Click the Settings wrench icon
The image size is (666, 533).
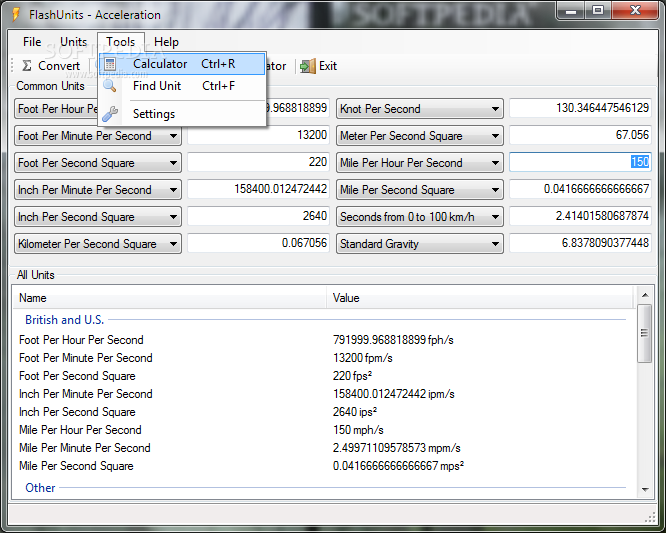[110, 114]
